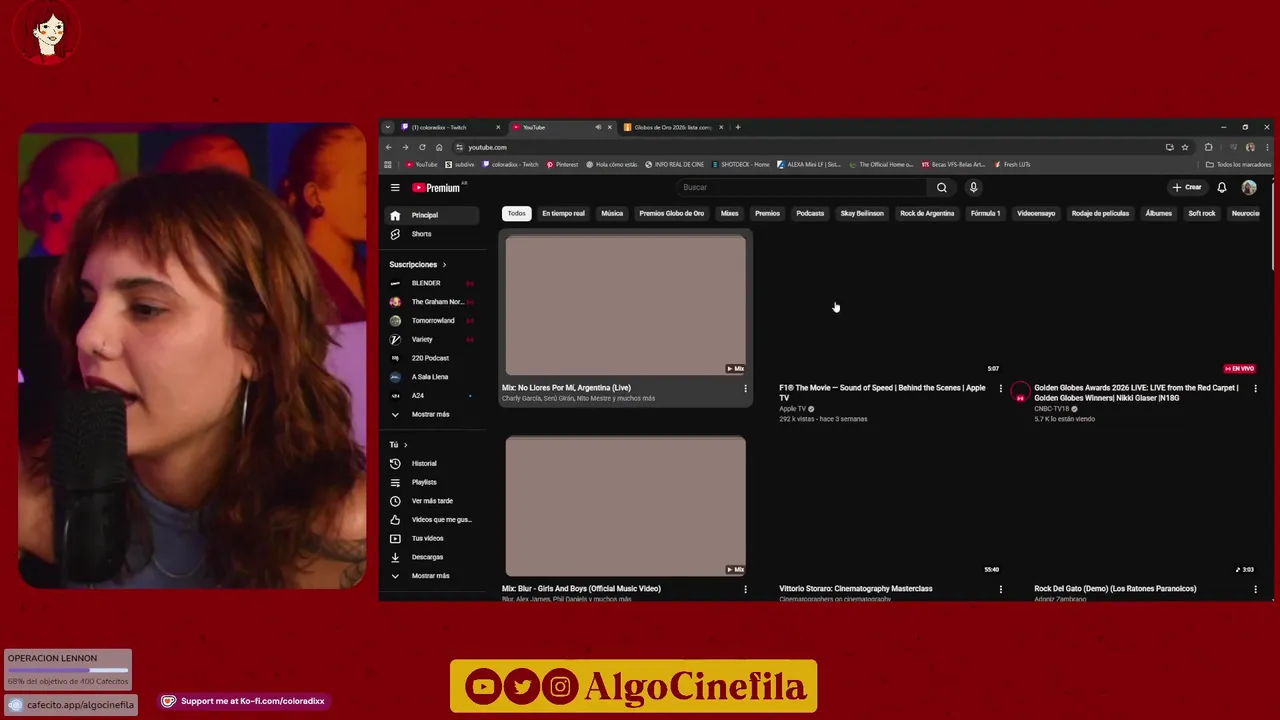
Task: Select the En tiempo real chip
Action: (563, 213)
